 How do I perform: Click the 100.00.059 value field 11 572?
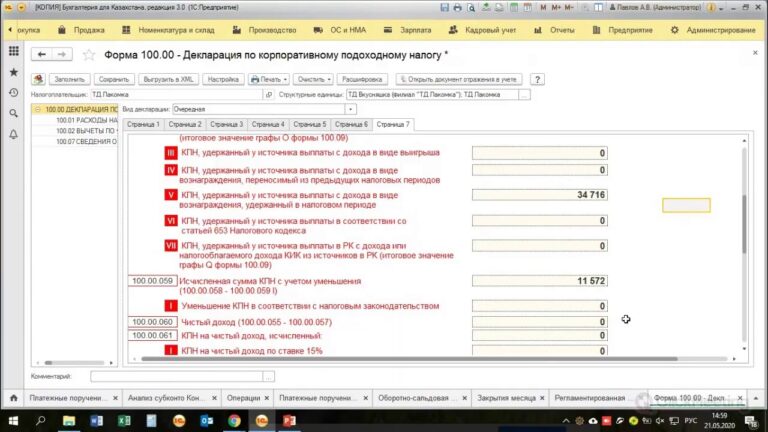point(539,281)
